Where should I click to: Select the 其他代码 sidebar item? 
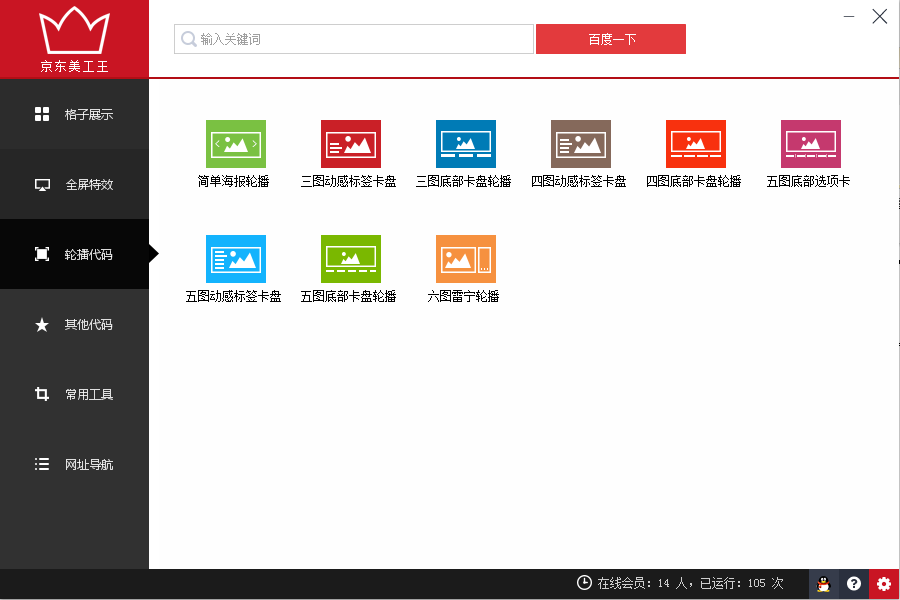click(x=74, y=324)
